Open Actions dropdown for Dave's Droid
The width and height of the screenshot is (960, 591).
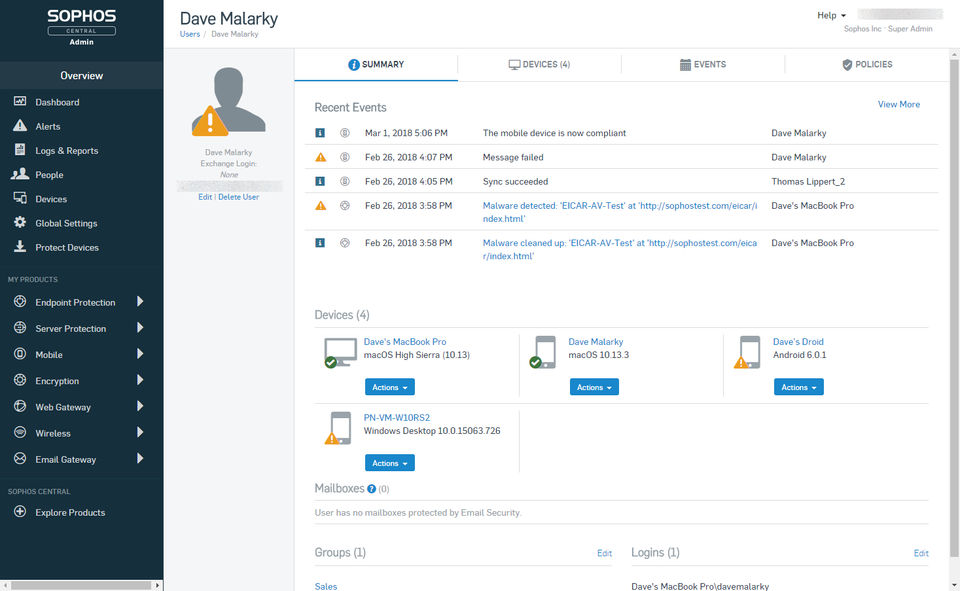(x=799, y=387)
